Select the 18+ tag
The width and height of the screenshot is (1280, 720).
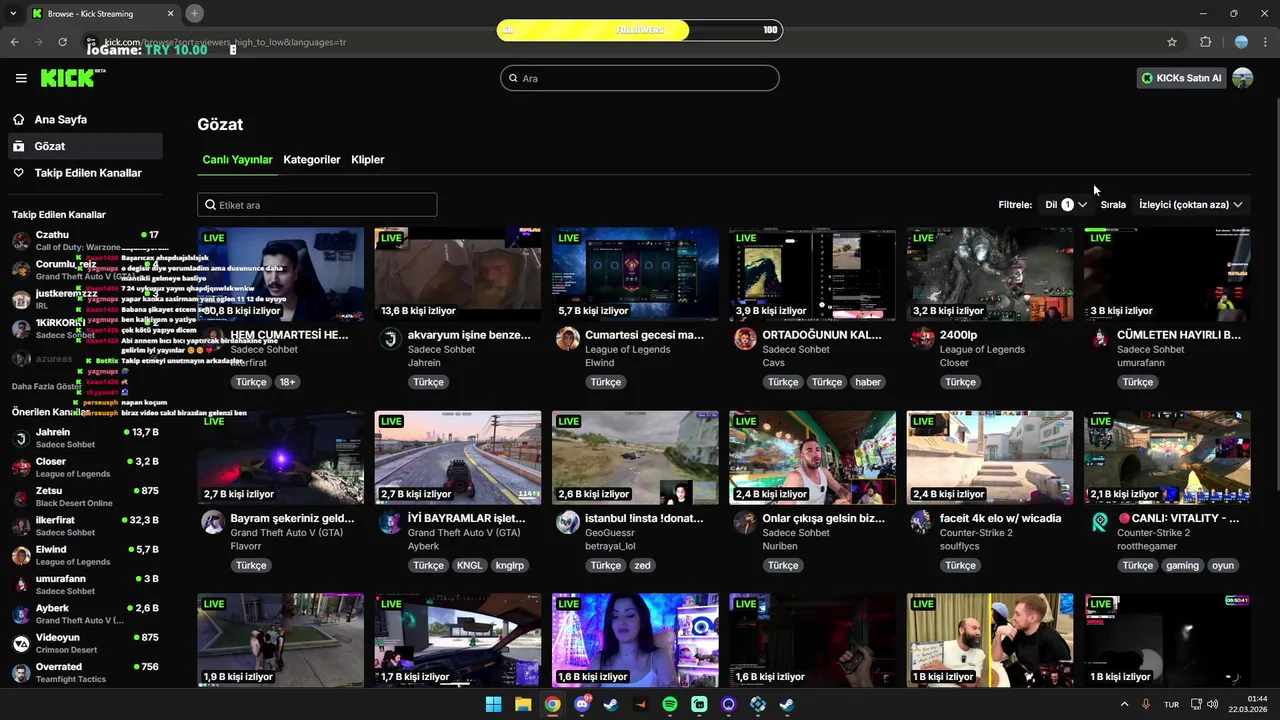pyautogui.click(x=288, y=382)
